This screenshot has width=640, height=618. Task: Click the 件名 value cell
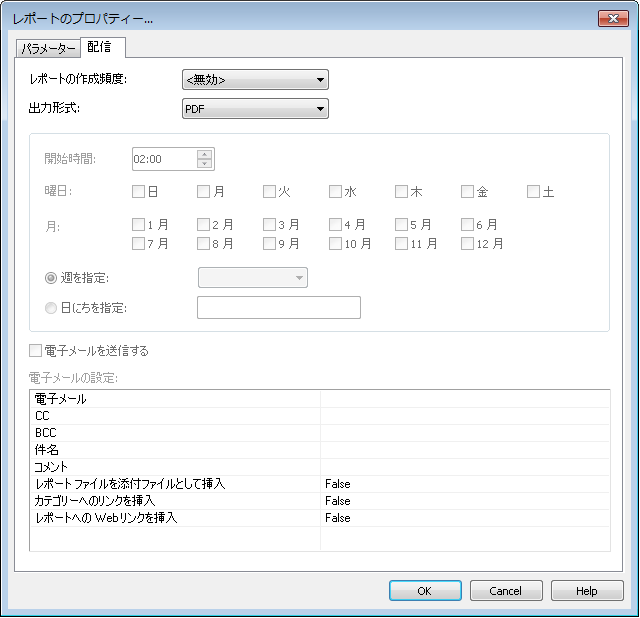pyautogui.click(x=465, y=450)
